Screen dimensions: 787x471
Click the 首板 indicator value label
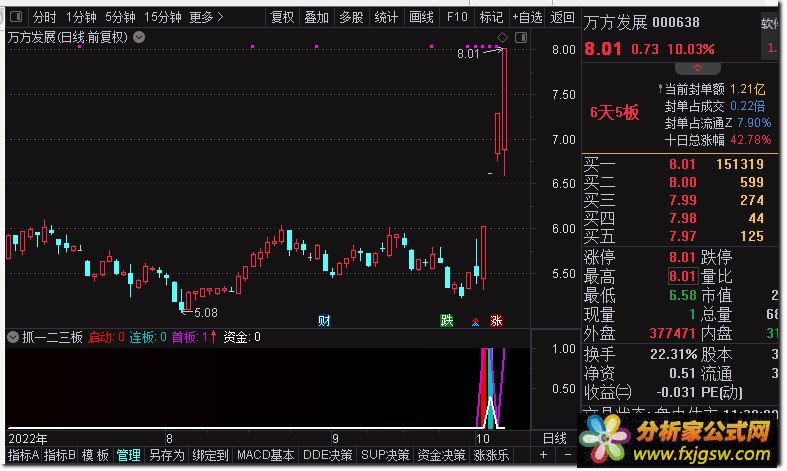(x=189, y=337)
